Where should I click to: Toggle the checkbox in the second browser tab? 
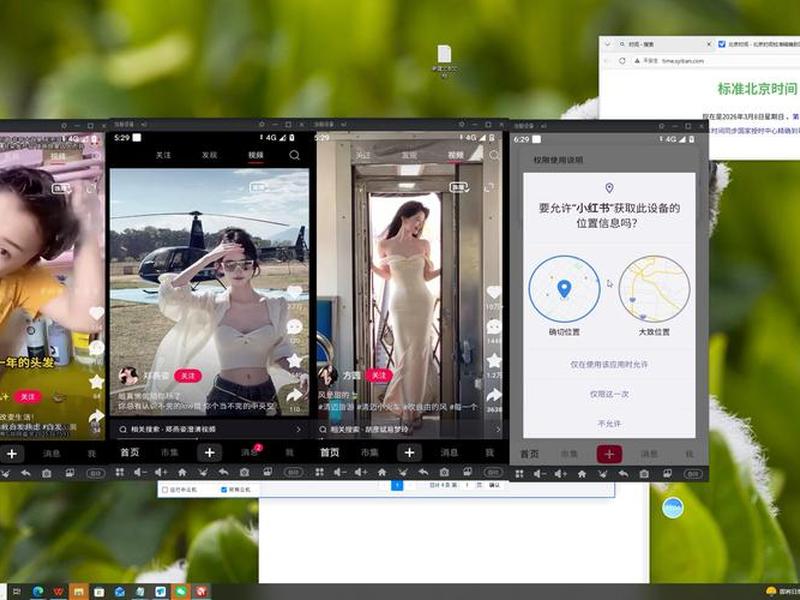click(x=722, y=44)
